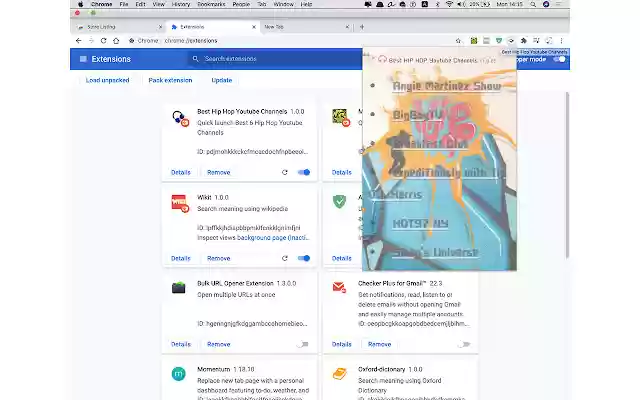Open Chrome's three-dot menu
Image resolution: width=640 pixels, height=400 pixels.
562,41
